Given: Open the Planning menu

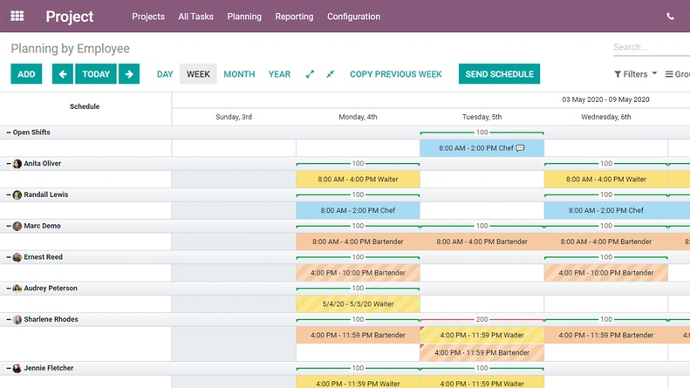Looking at the screenshot, I should tap(244, 16).
